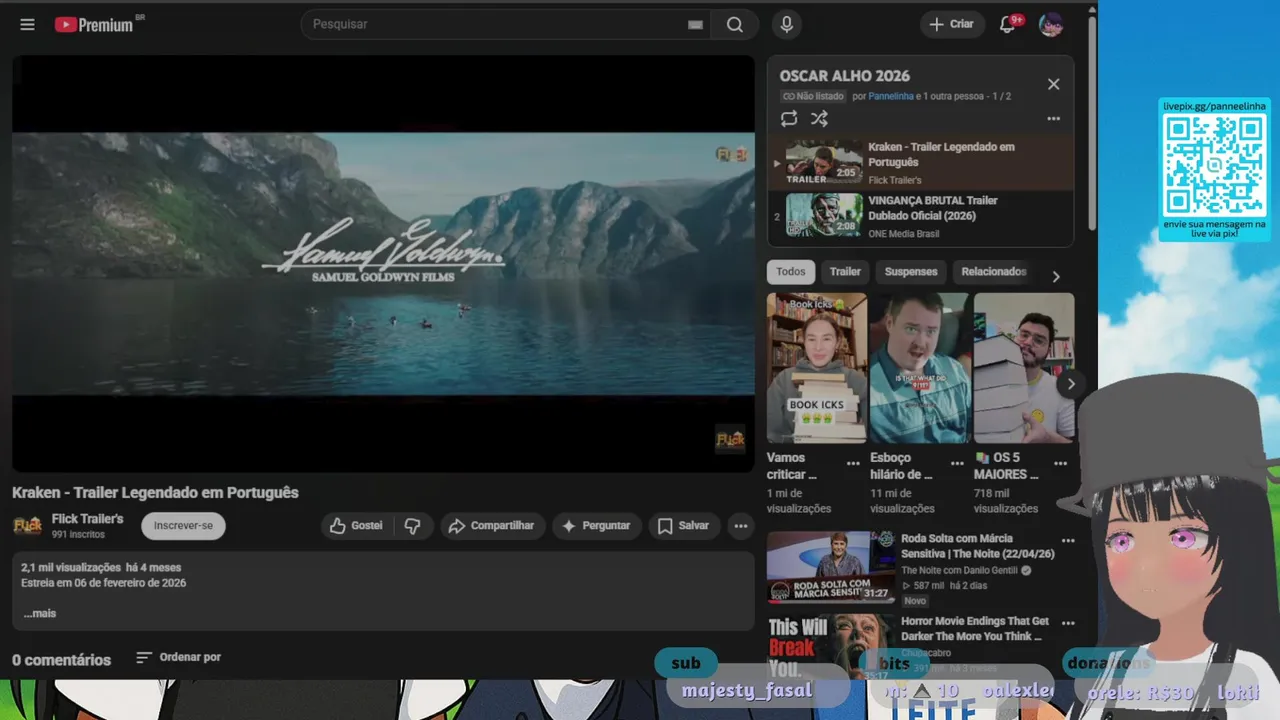Click the 0 comentários heading
Image resolution: width=1280 pixels, height=720 pixels.
point(61,660)
